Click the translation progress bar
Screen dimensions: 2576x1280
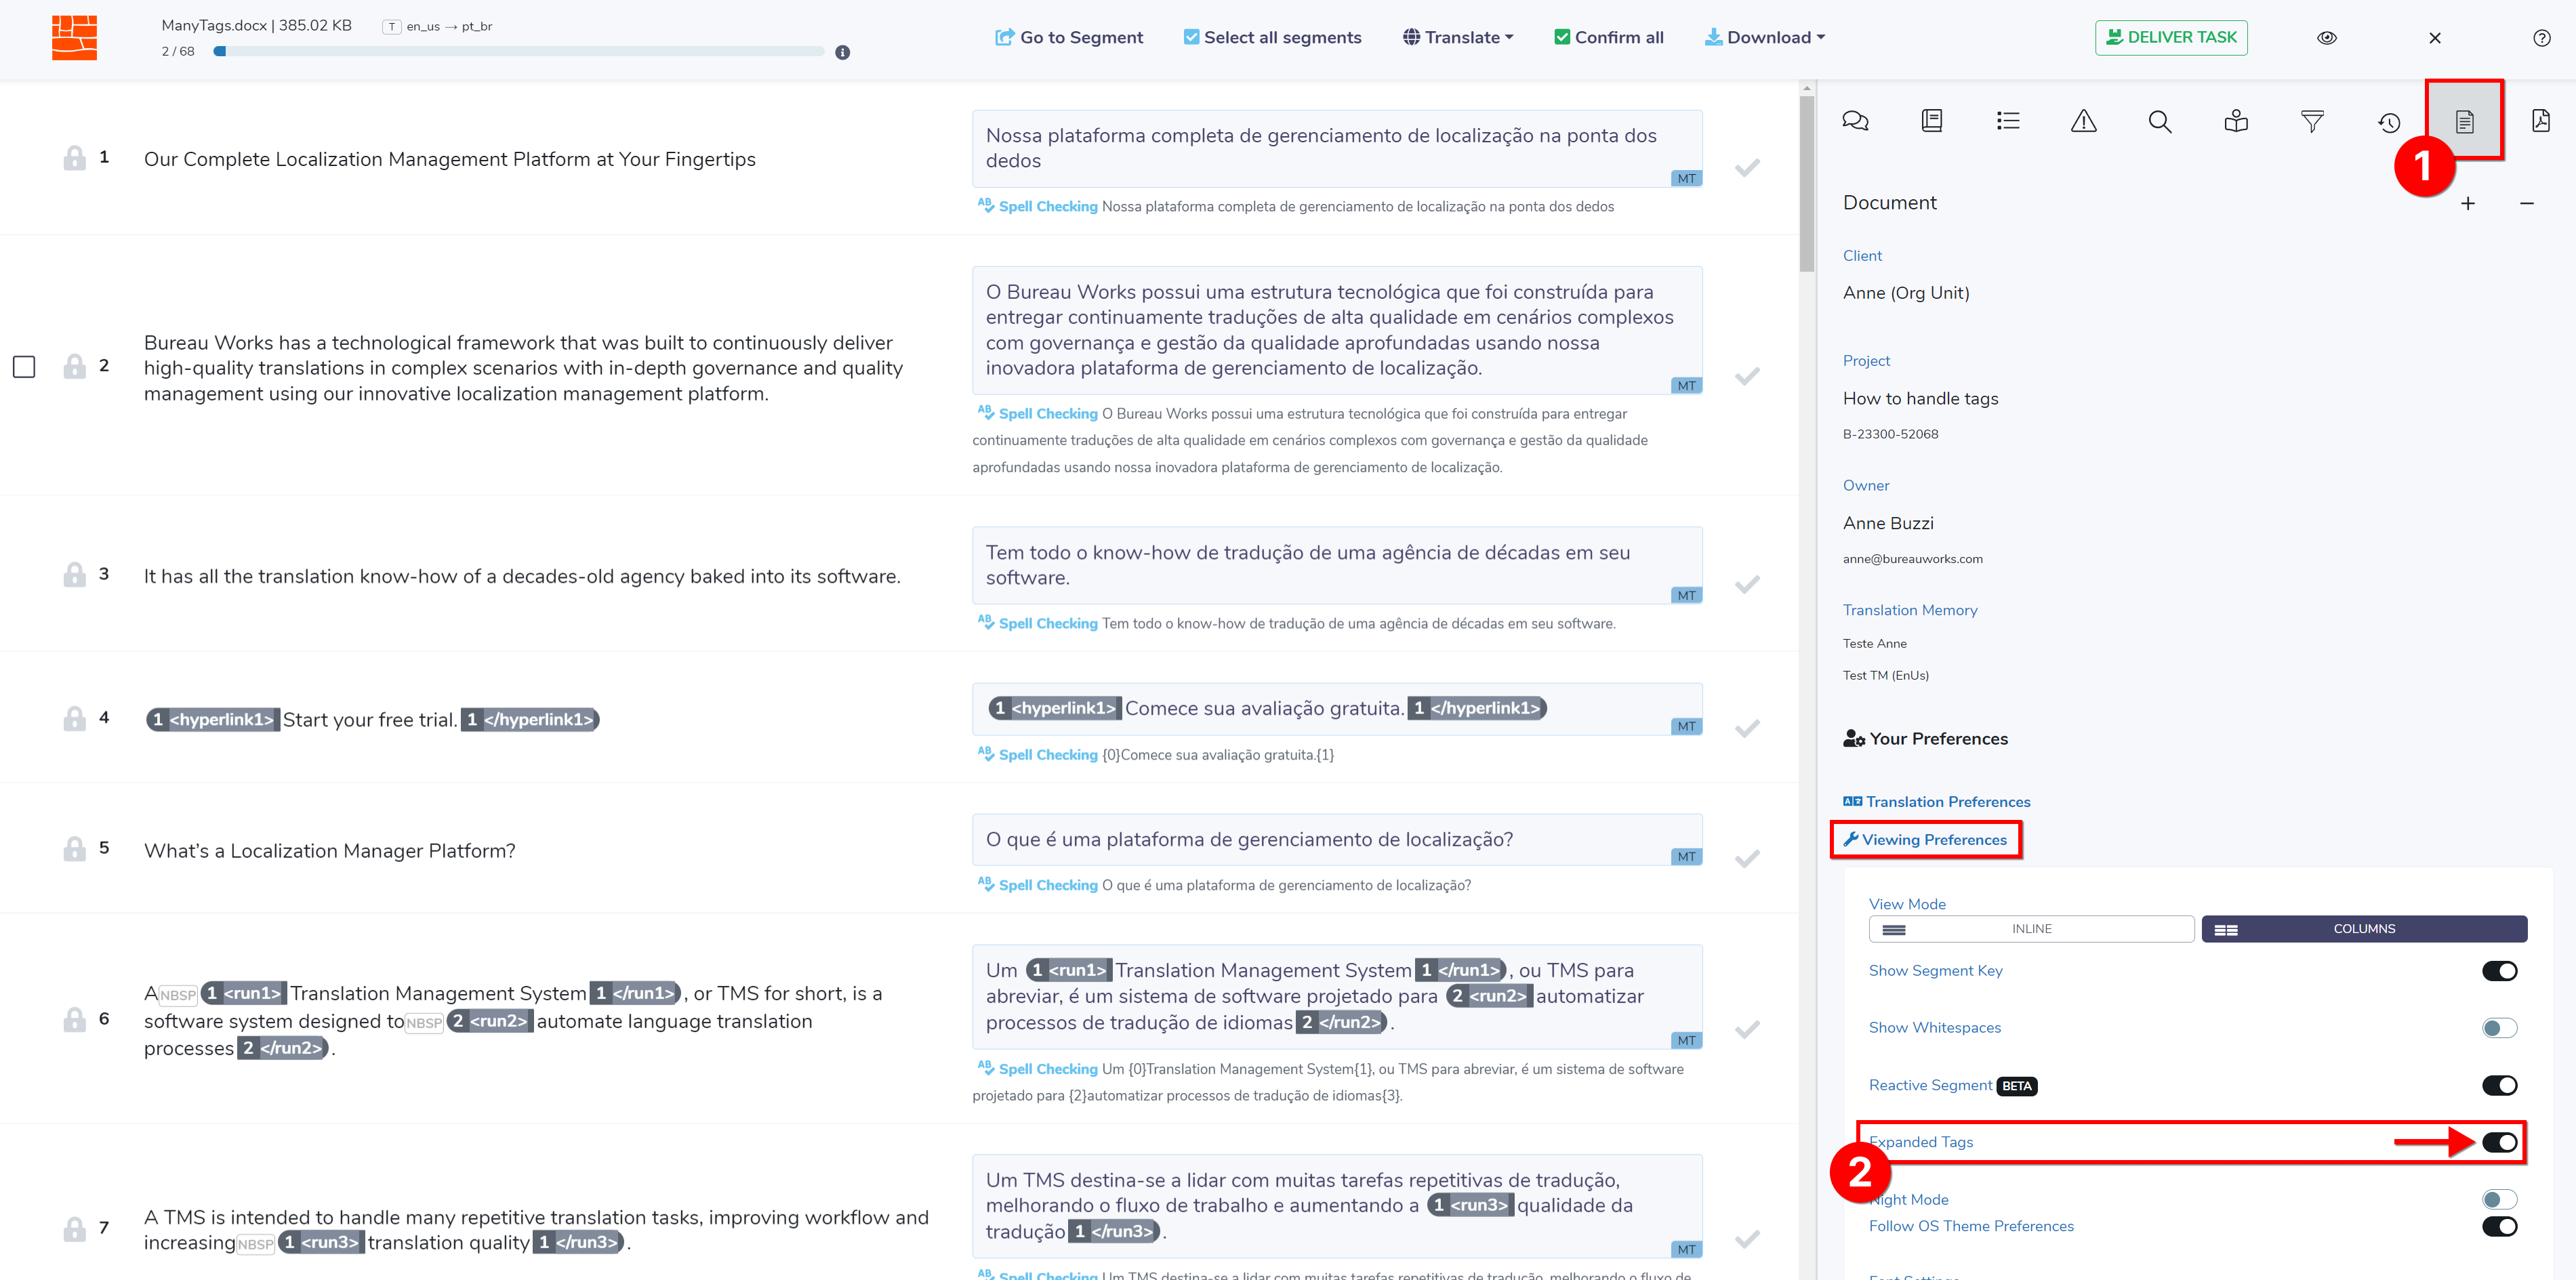coord(519,52)
